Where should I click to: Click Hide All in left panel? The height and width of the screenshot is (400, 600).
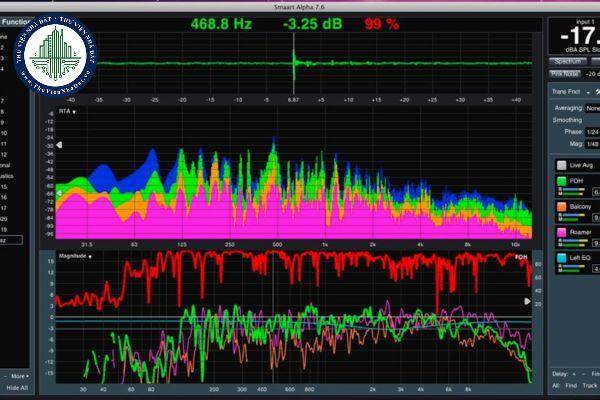click(x=17, y=388)
